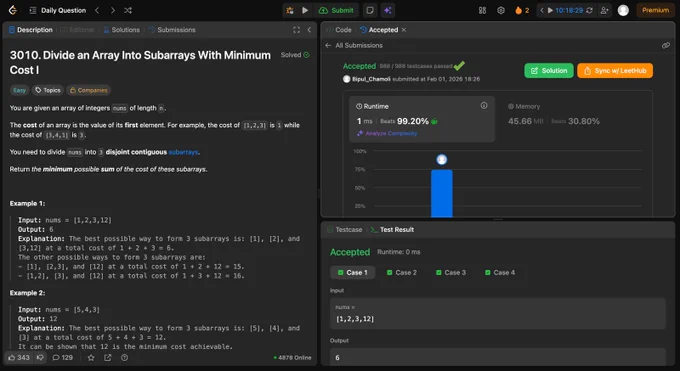Viewport: 680px width, 371px height.
Task: Open the subarrays definition link
Action: [x=183, y=152]
